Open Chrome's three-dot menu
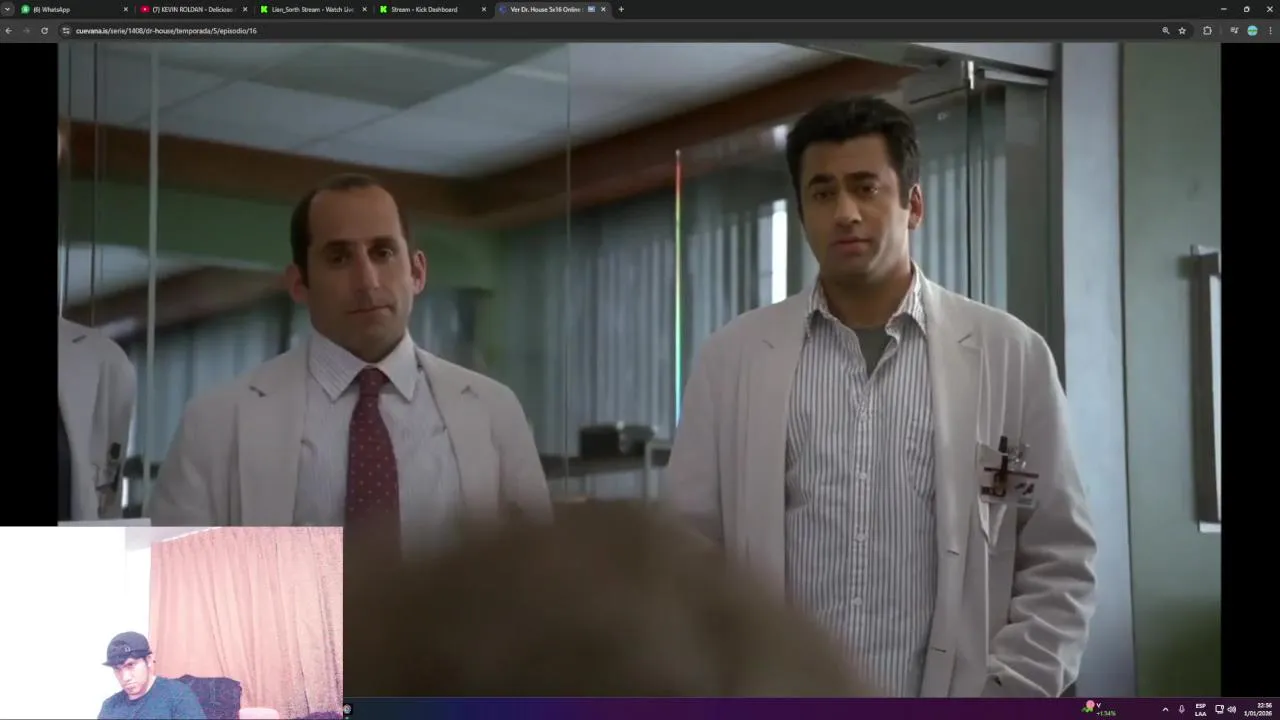 click(x=1270, y=31)
